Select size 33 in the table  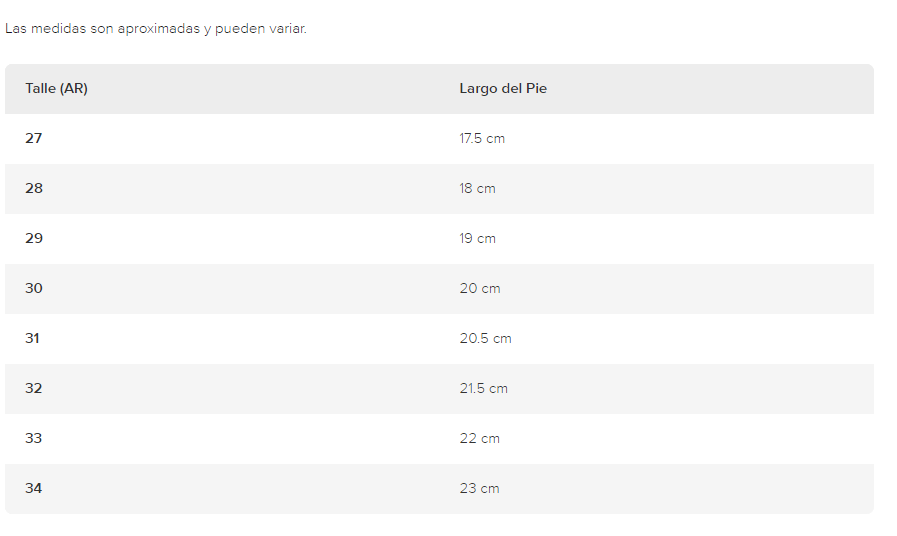(x=34, y=438)
